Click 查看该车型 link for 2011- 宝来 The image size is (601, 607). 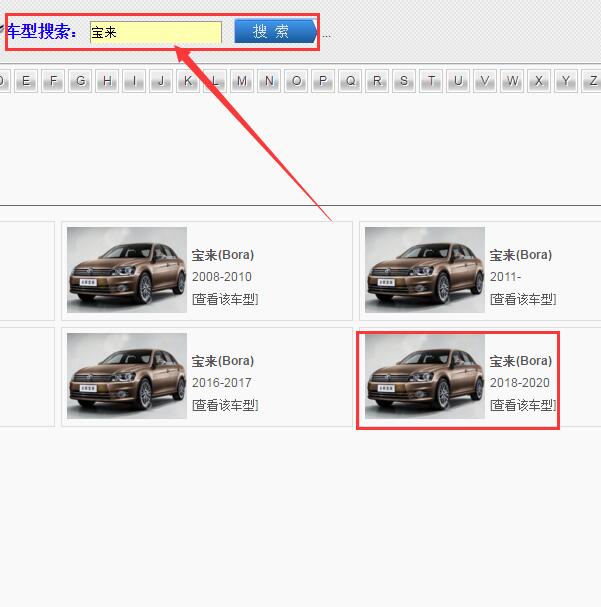[523, 299]
